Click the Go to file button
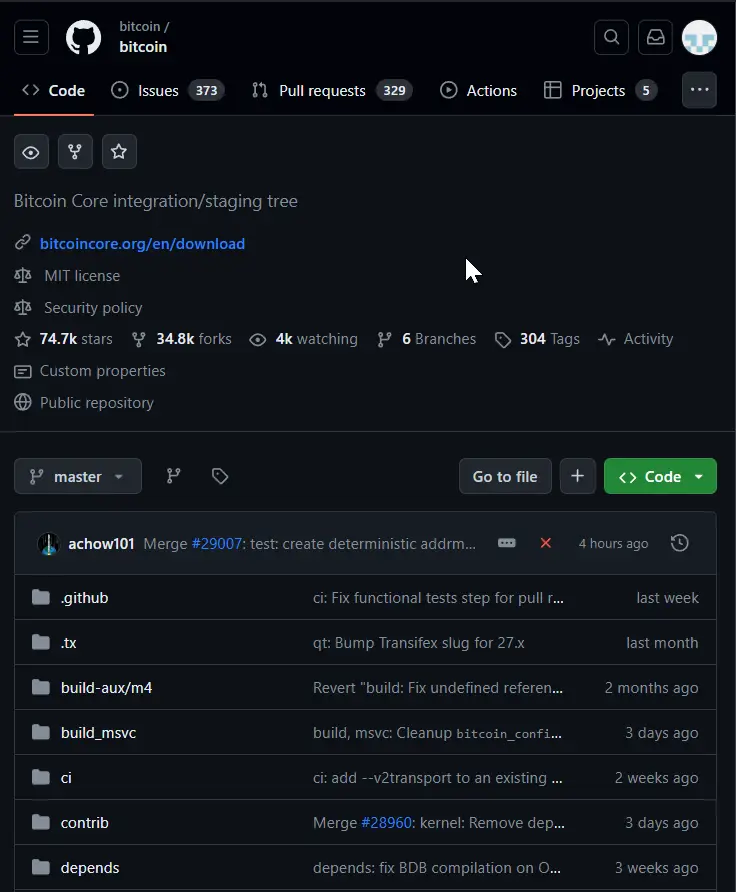The width and height of the screenshot is (736, 892). 505,476
